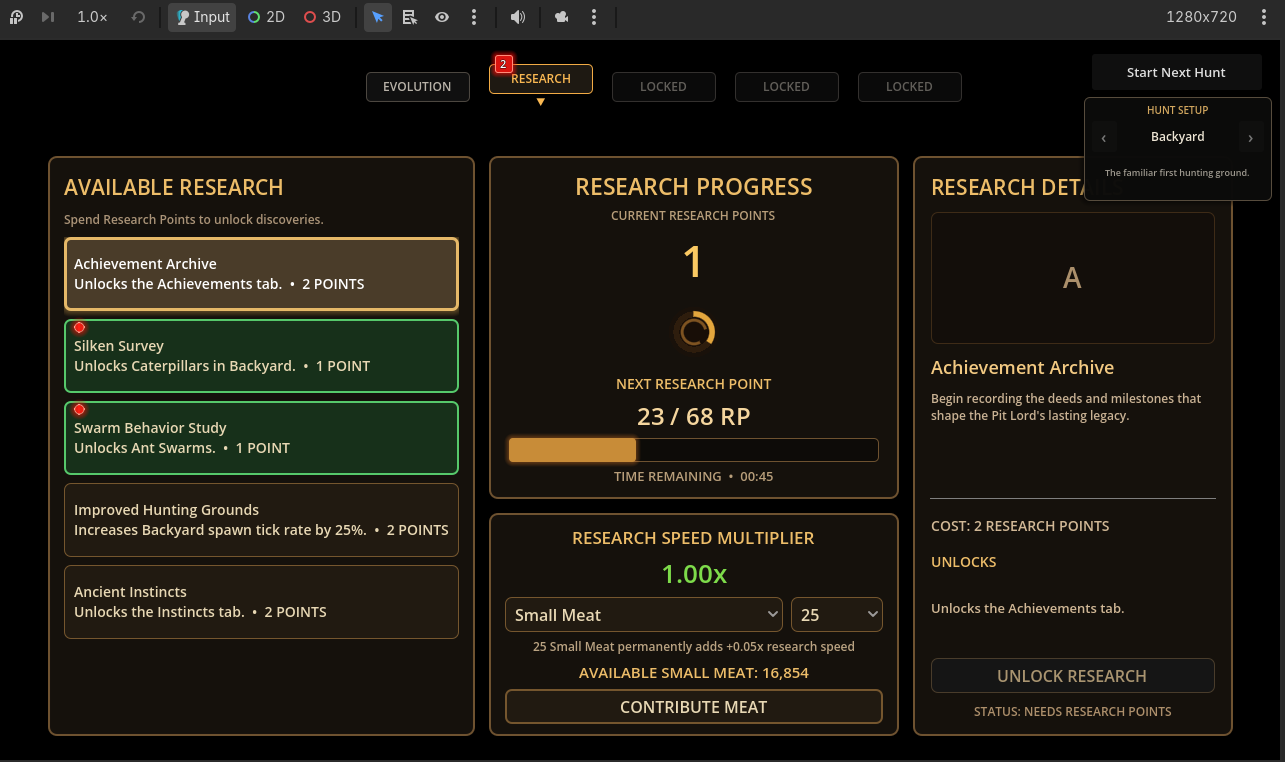Image resolution: width=1285 pixels, height=762 pixels.
Task: Click the camera override icon
Action: coord(562,17)
